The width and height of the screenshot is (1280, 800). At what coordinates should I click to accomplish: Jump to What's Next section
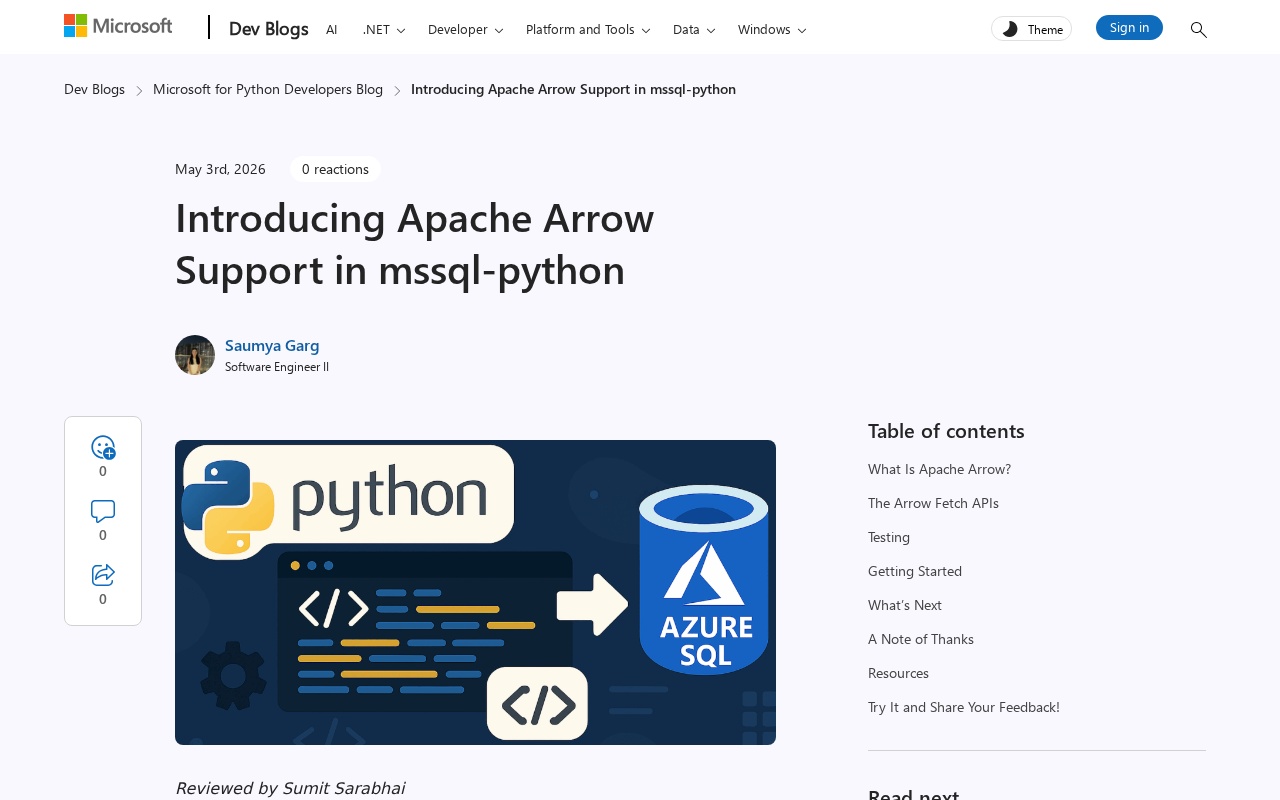(x=905, y=605)
